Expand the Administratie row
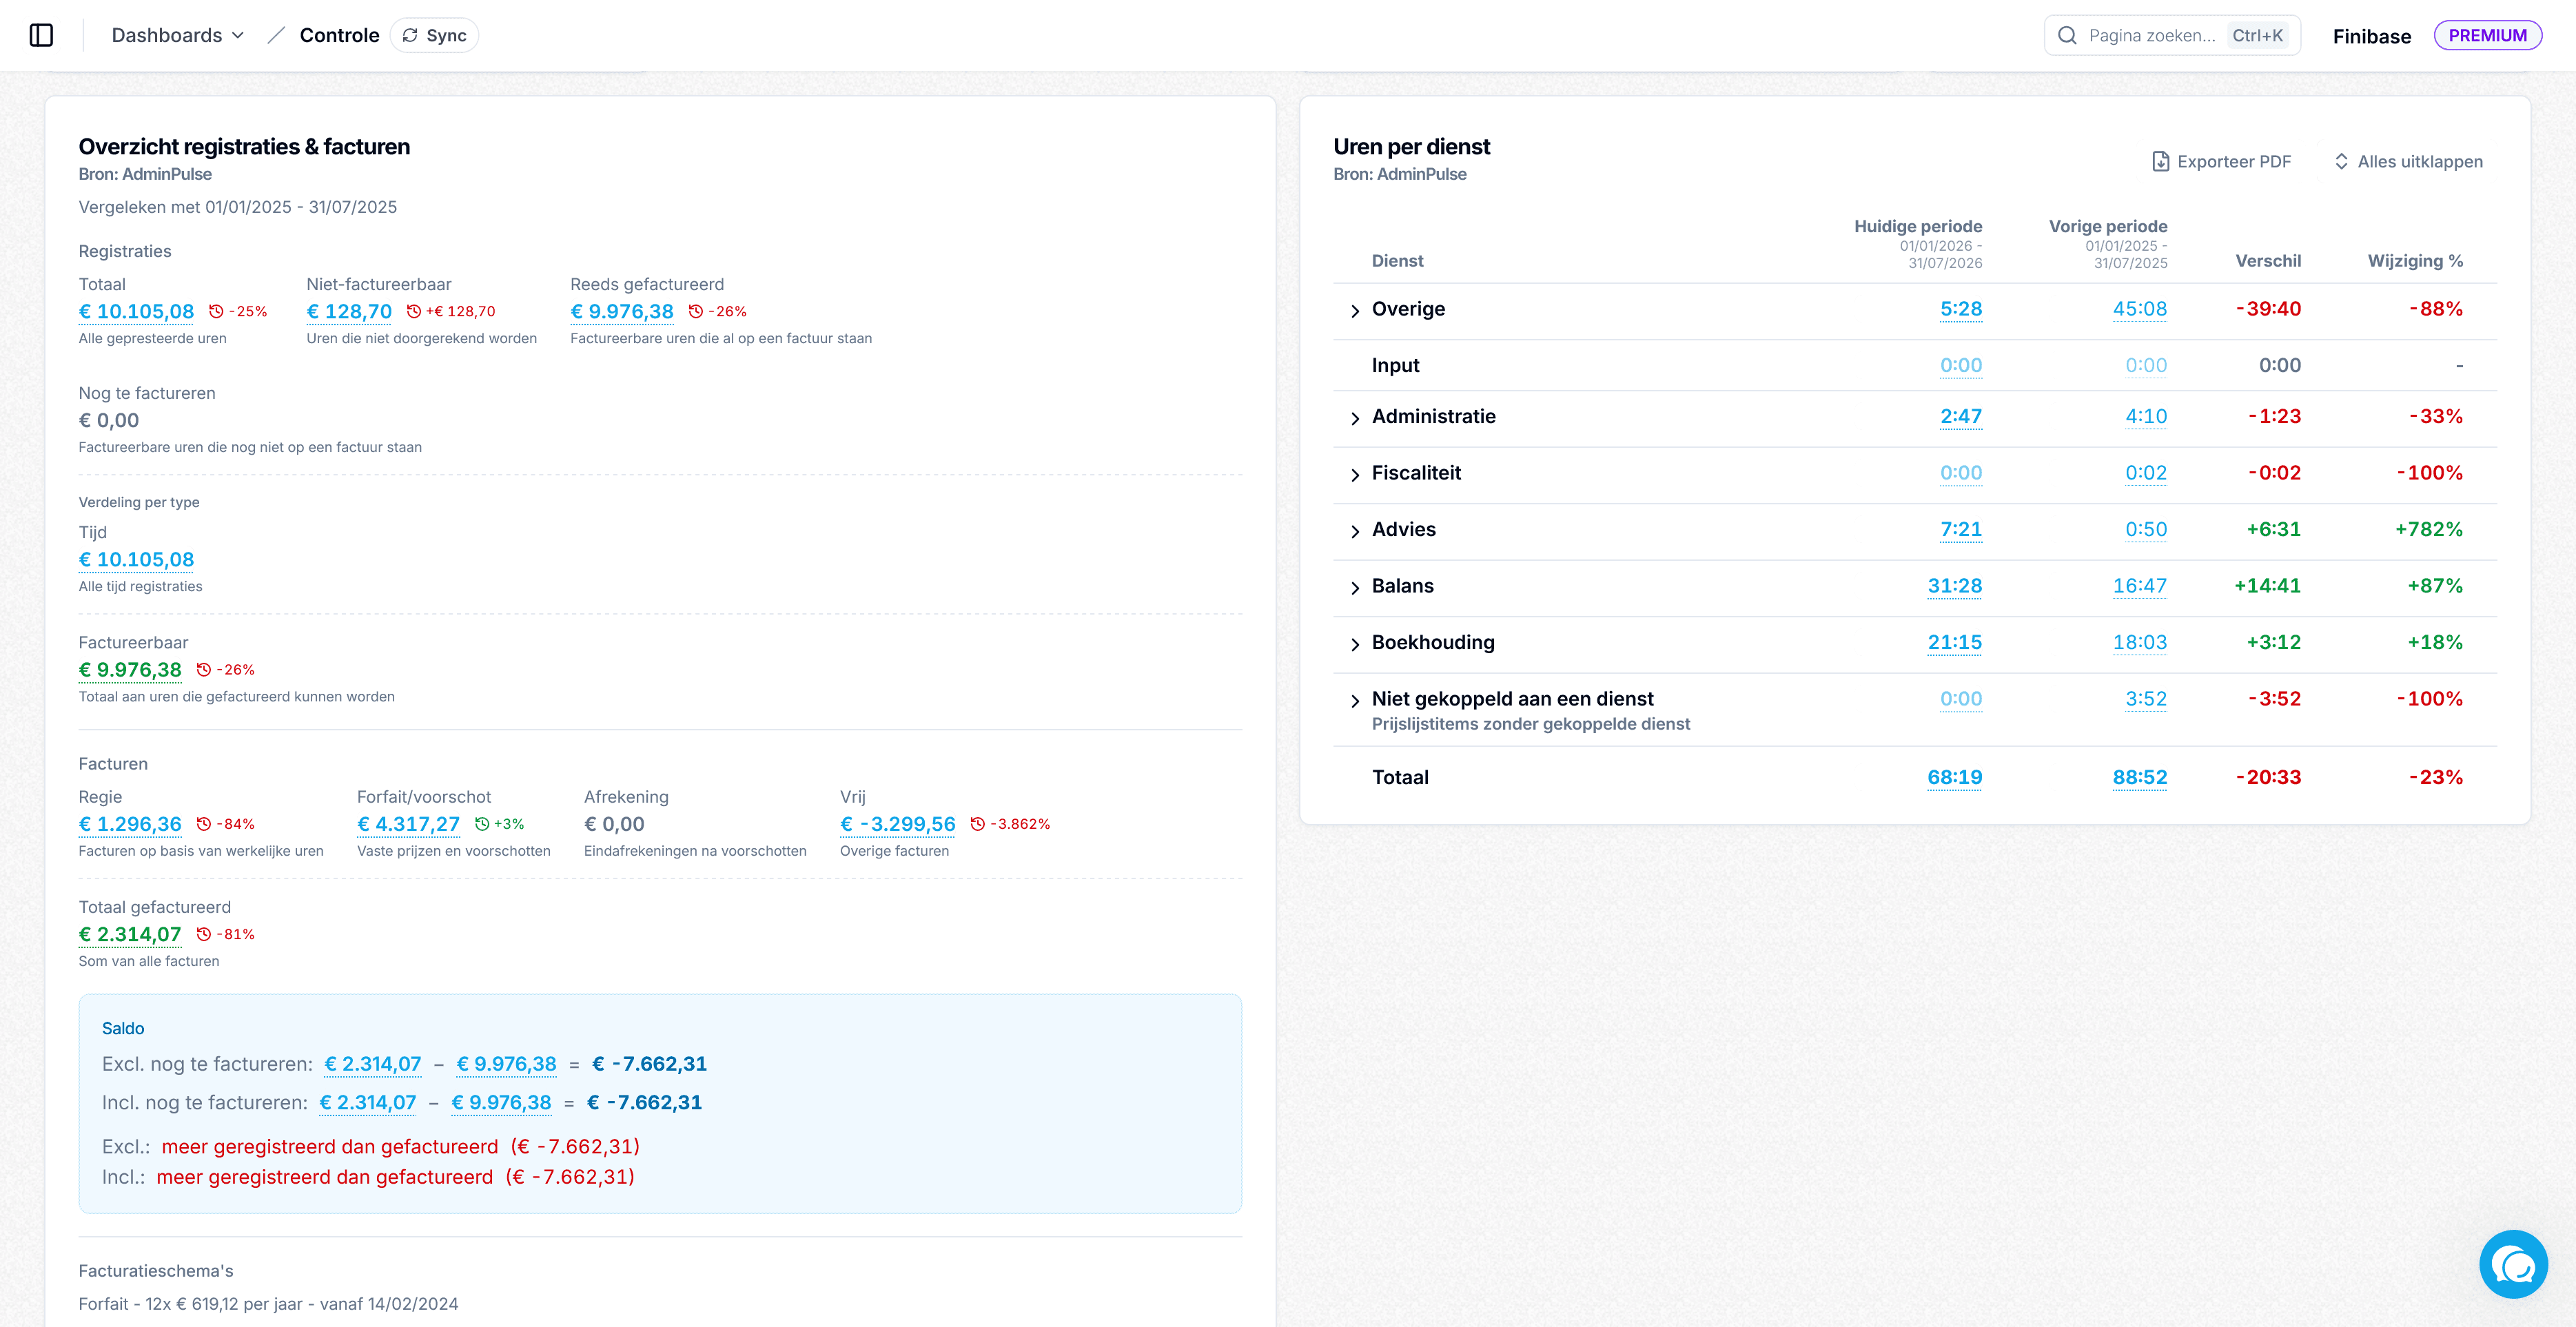Image resolution: width=2576 pixels, height=1327 pixels. point(1355,418)
